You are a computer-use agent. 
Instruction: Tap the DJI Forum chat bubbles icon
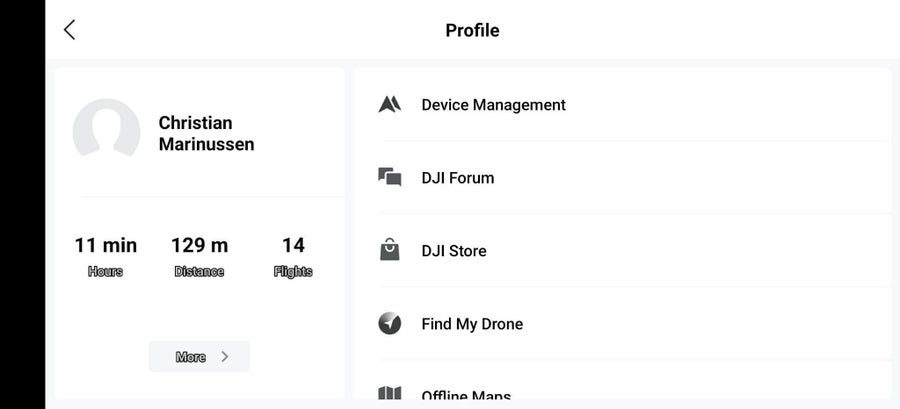pos(390,177)
